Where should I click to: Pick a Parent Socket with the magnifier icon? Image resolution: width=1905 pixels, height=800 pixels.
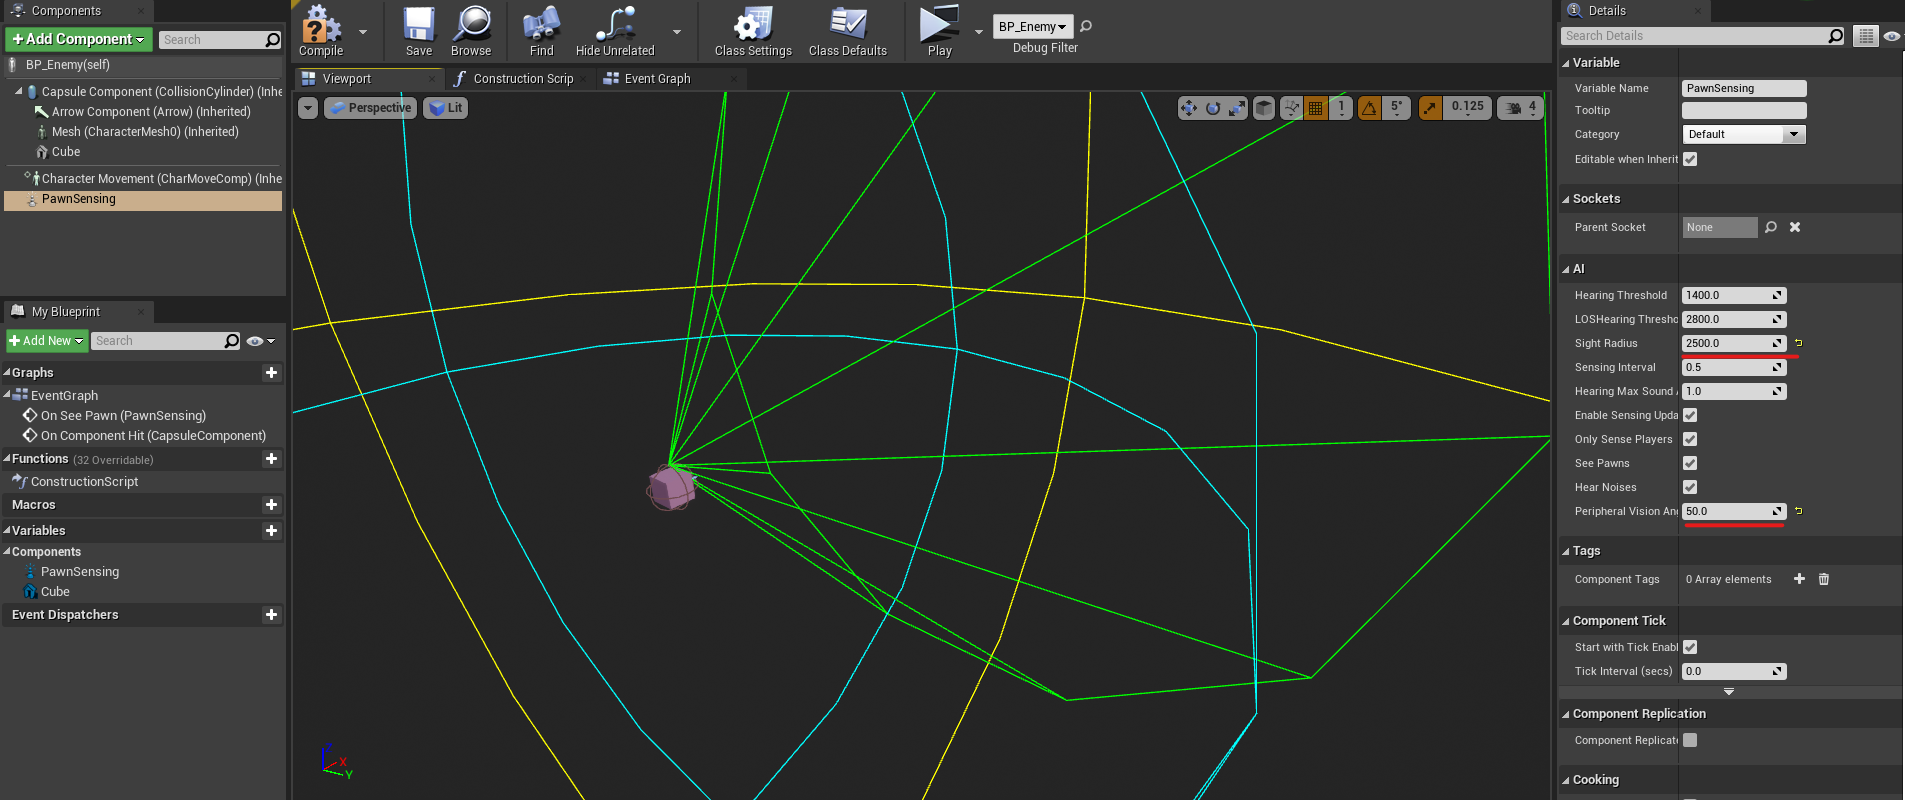click(1771, 227)
